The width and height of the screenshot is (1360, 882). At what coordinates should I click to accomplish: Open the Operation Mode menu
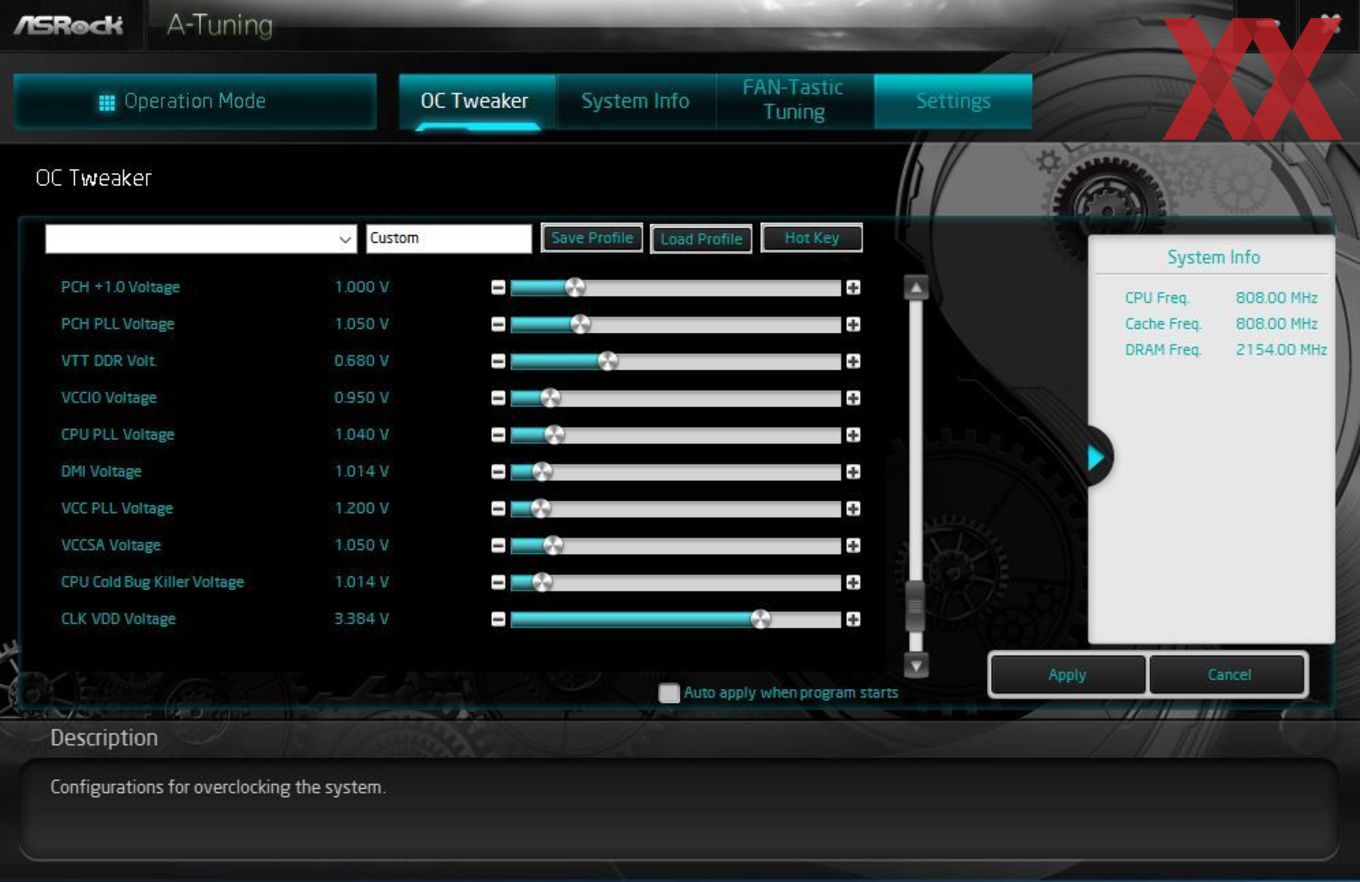[x=195, y=101]
